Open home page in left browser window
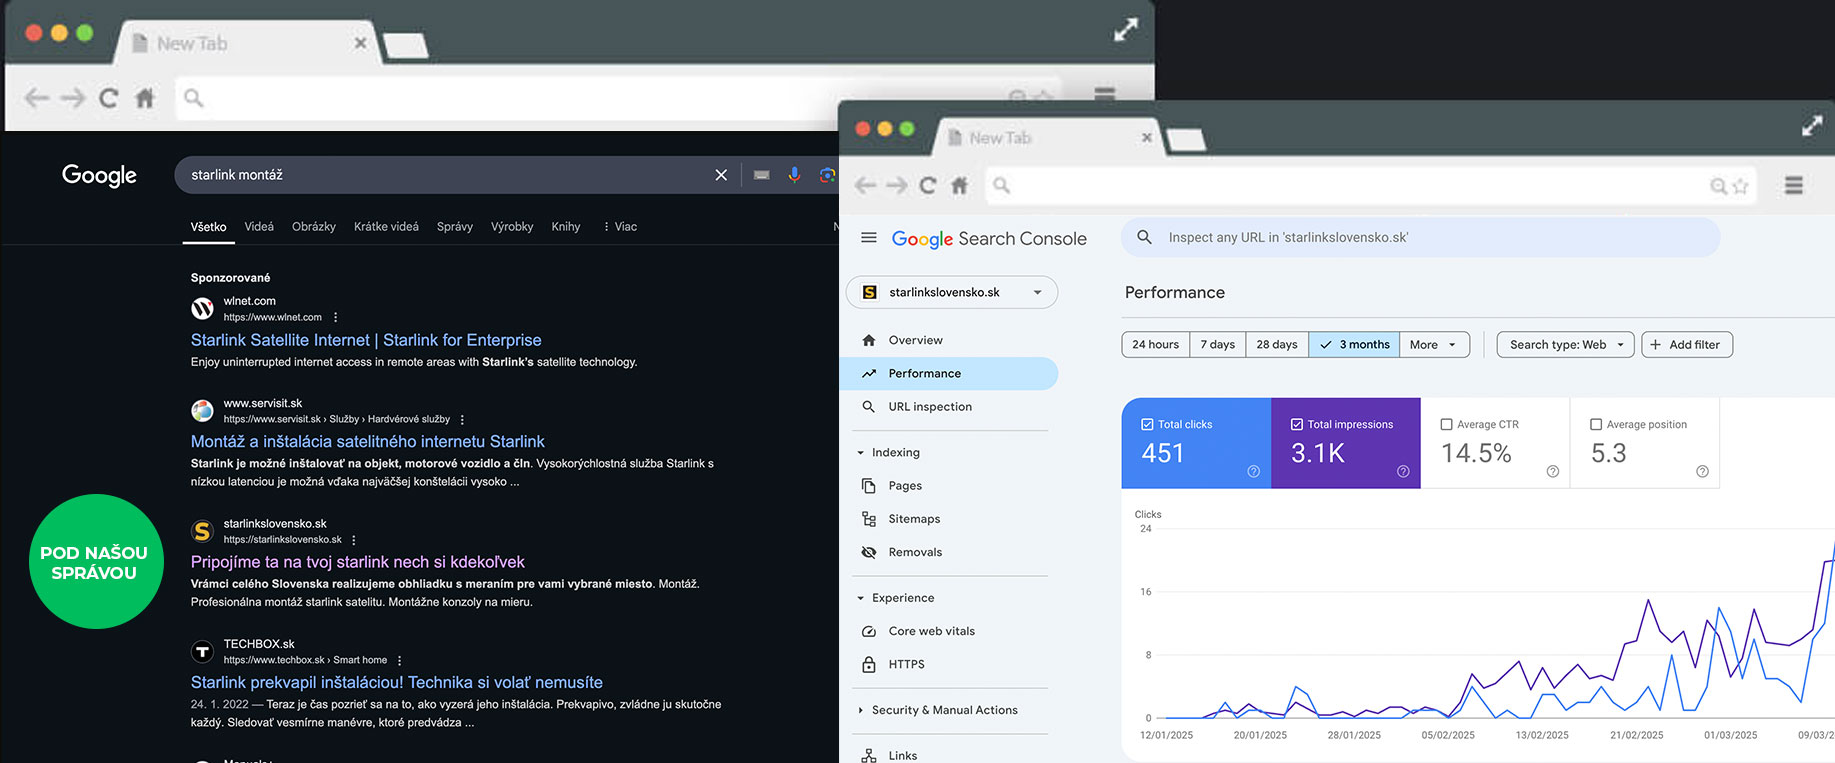The image size is (1835, 763). coord(145,98)
